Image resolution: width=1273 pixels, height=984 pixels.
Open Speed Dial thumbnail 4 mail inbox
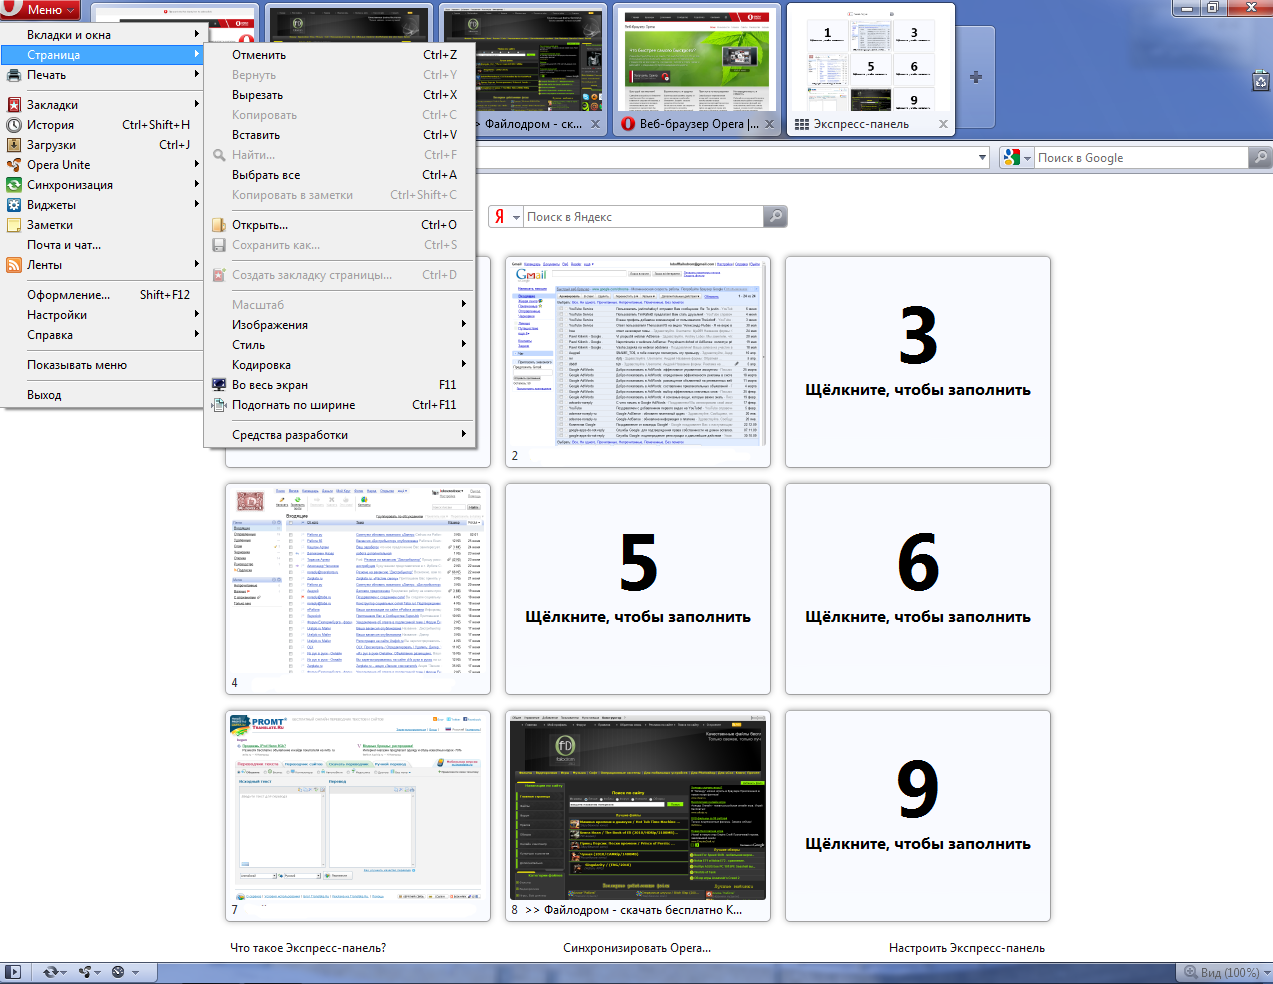(x=358, y=589)
